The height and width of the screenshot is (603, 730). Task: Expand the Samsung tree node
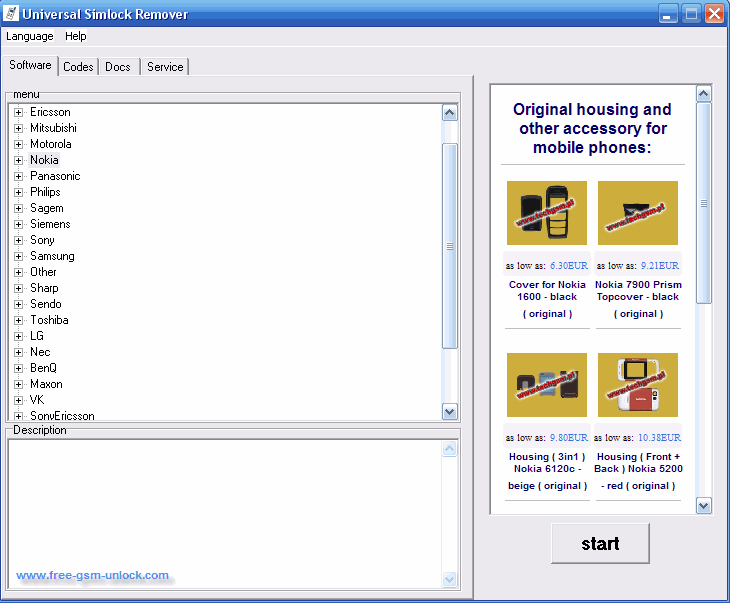[18, 256]
